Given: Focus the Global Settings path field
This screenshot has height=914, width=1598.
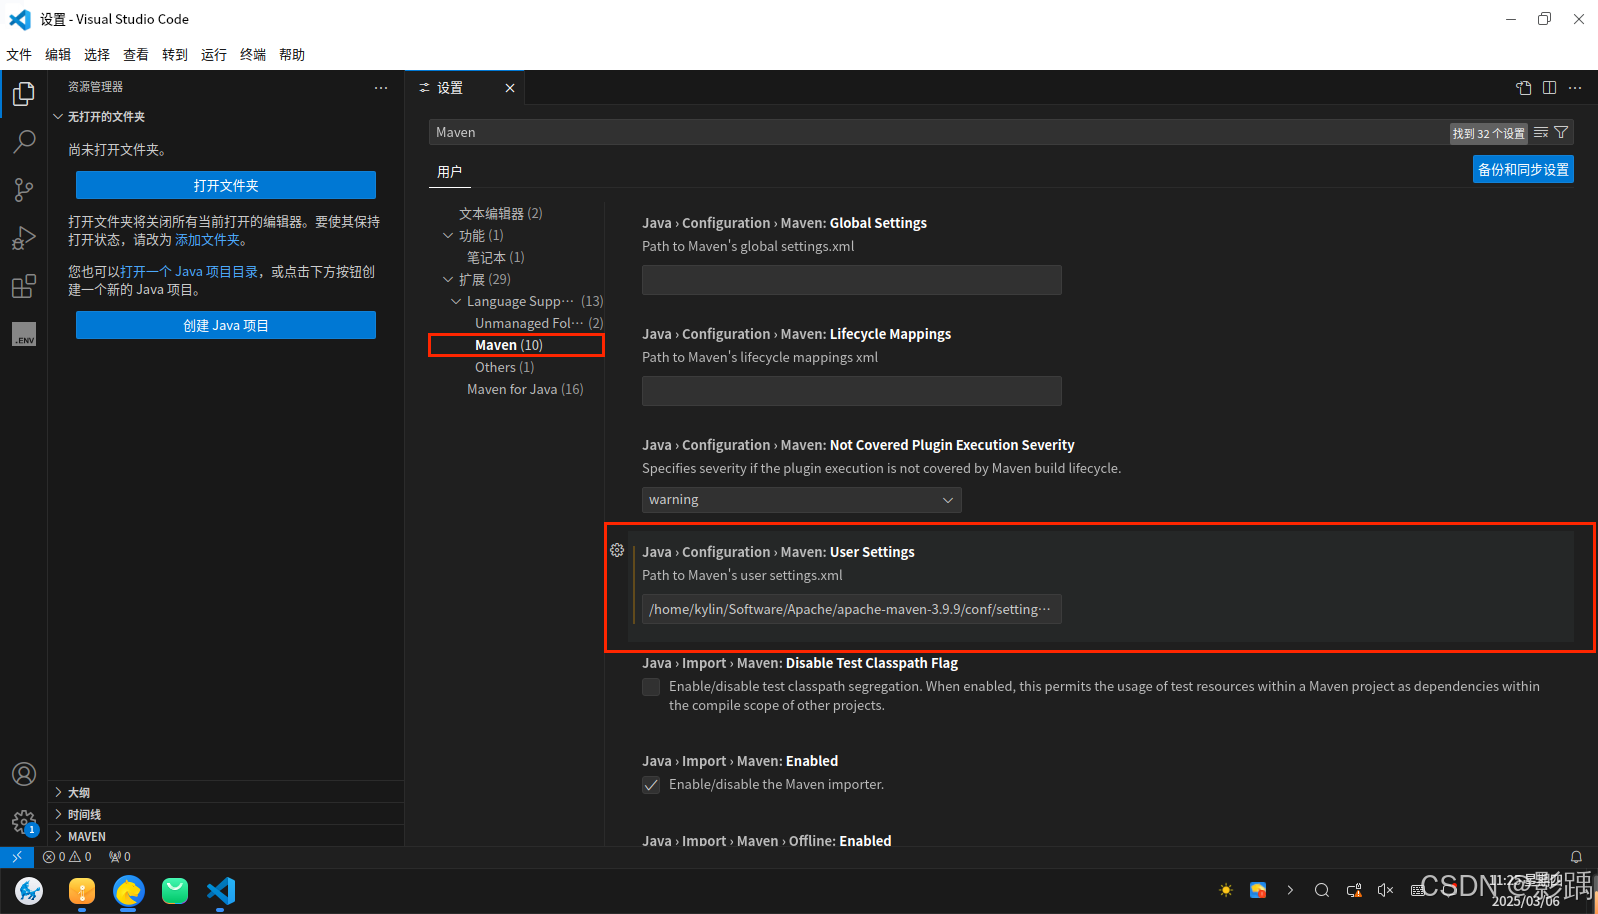Looking at the screenshot, I should coord(852,280).
